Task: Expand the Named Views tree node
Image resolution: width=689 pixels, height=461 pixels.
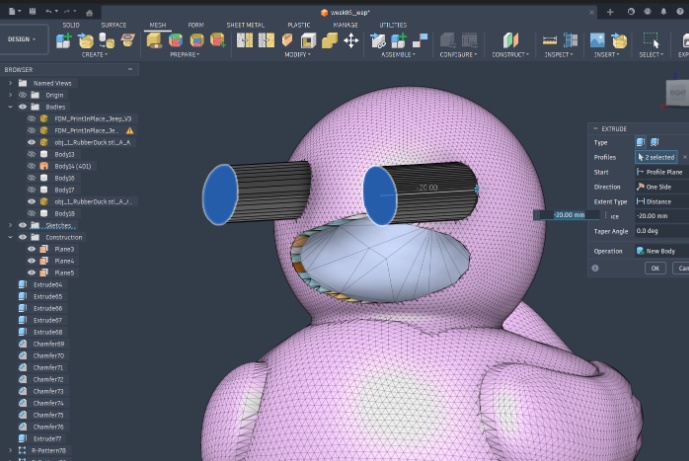Action: pos(10,83)
